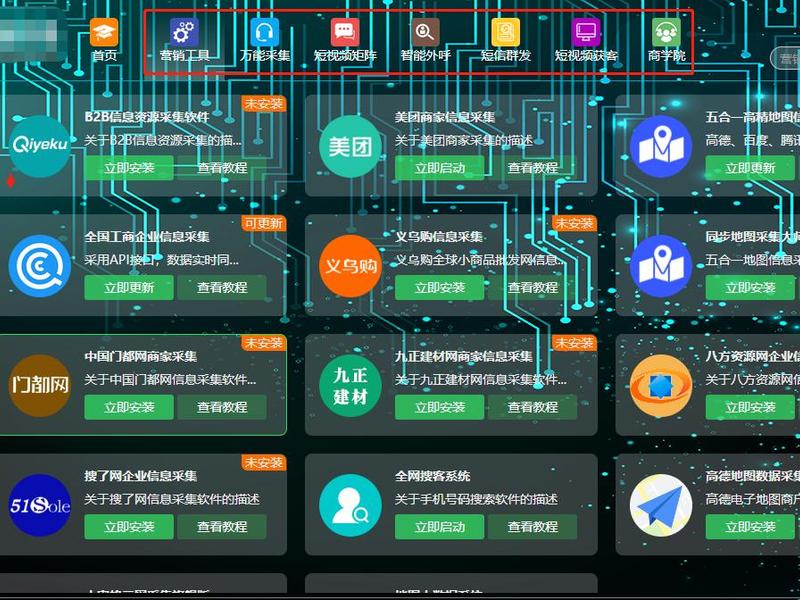Screen dimensions: 800x600
Task: Click title 九正建材网商家信息采集
Action: point(464,356)
